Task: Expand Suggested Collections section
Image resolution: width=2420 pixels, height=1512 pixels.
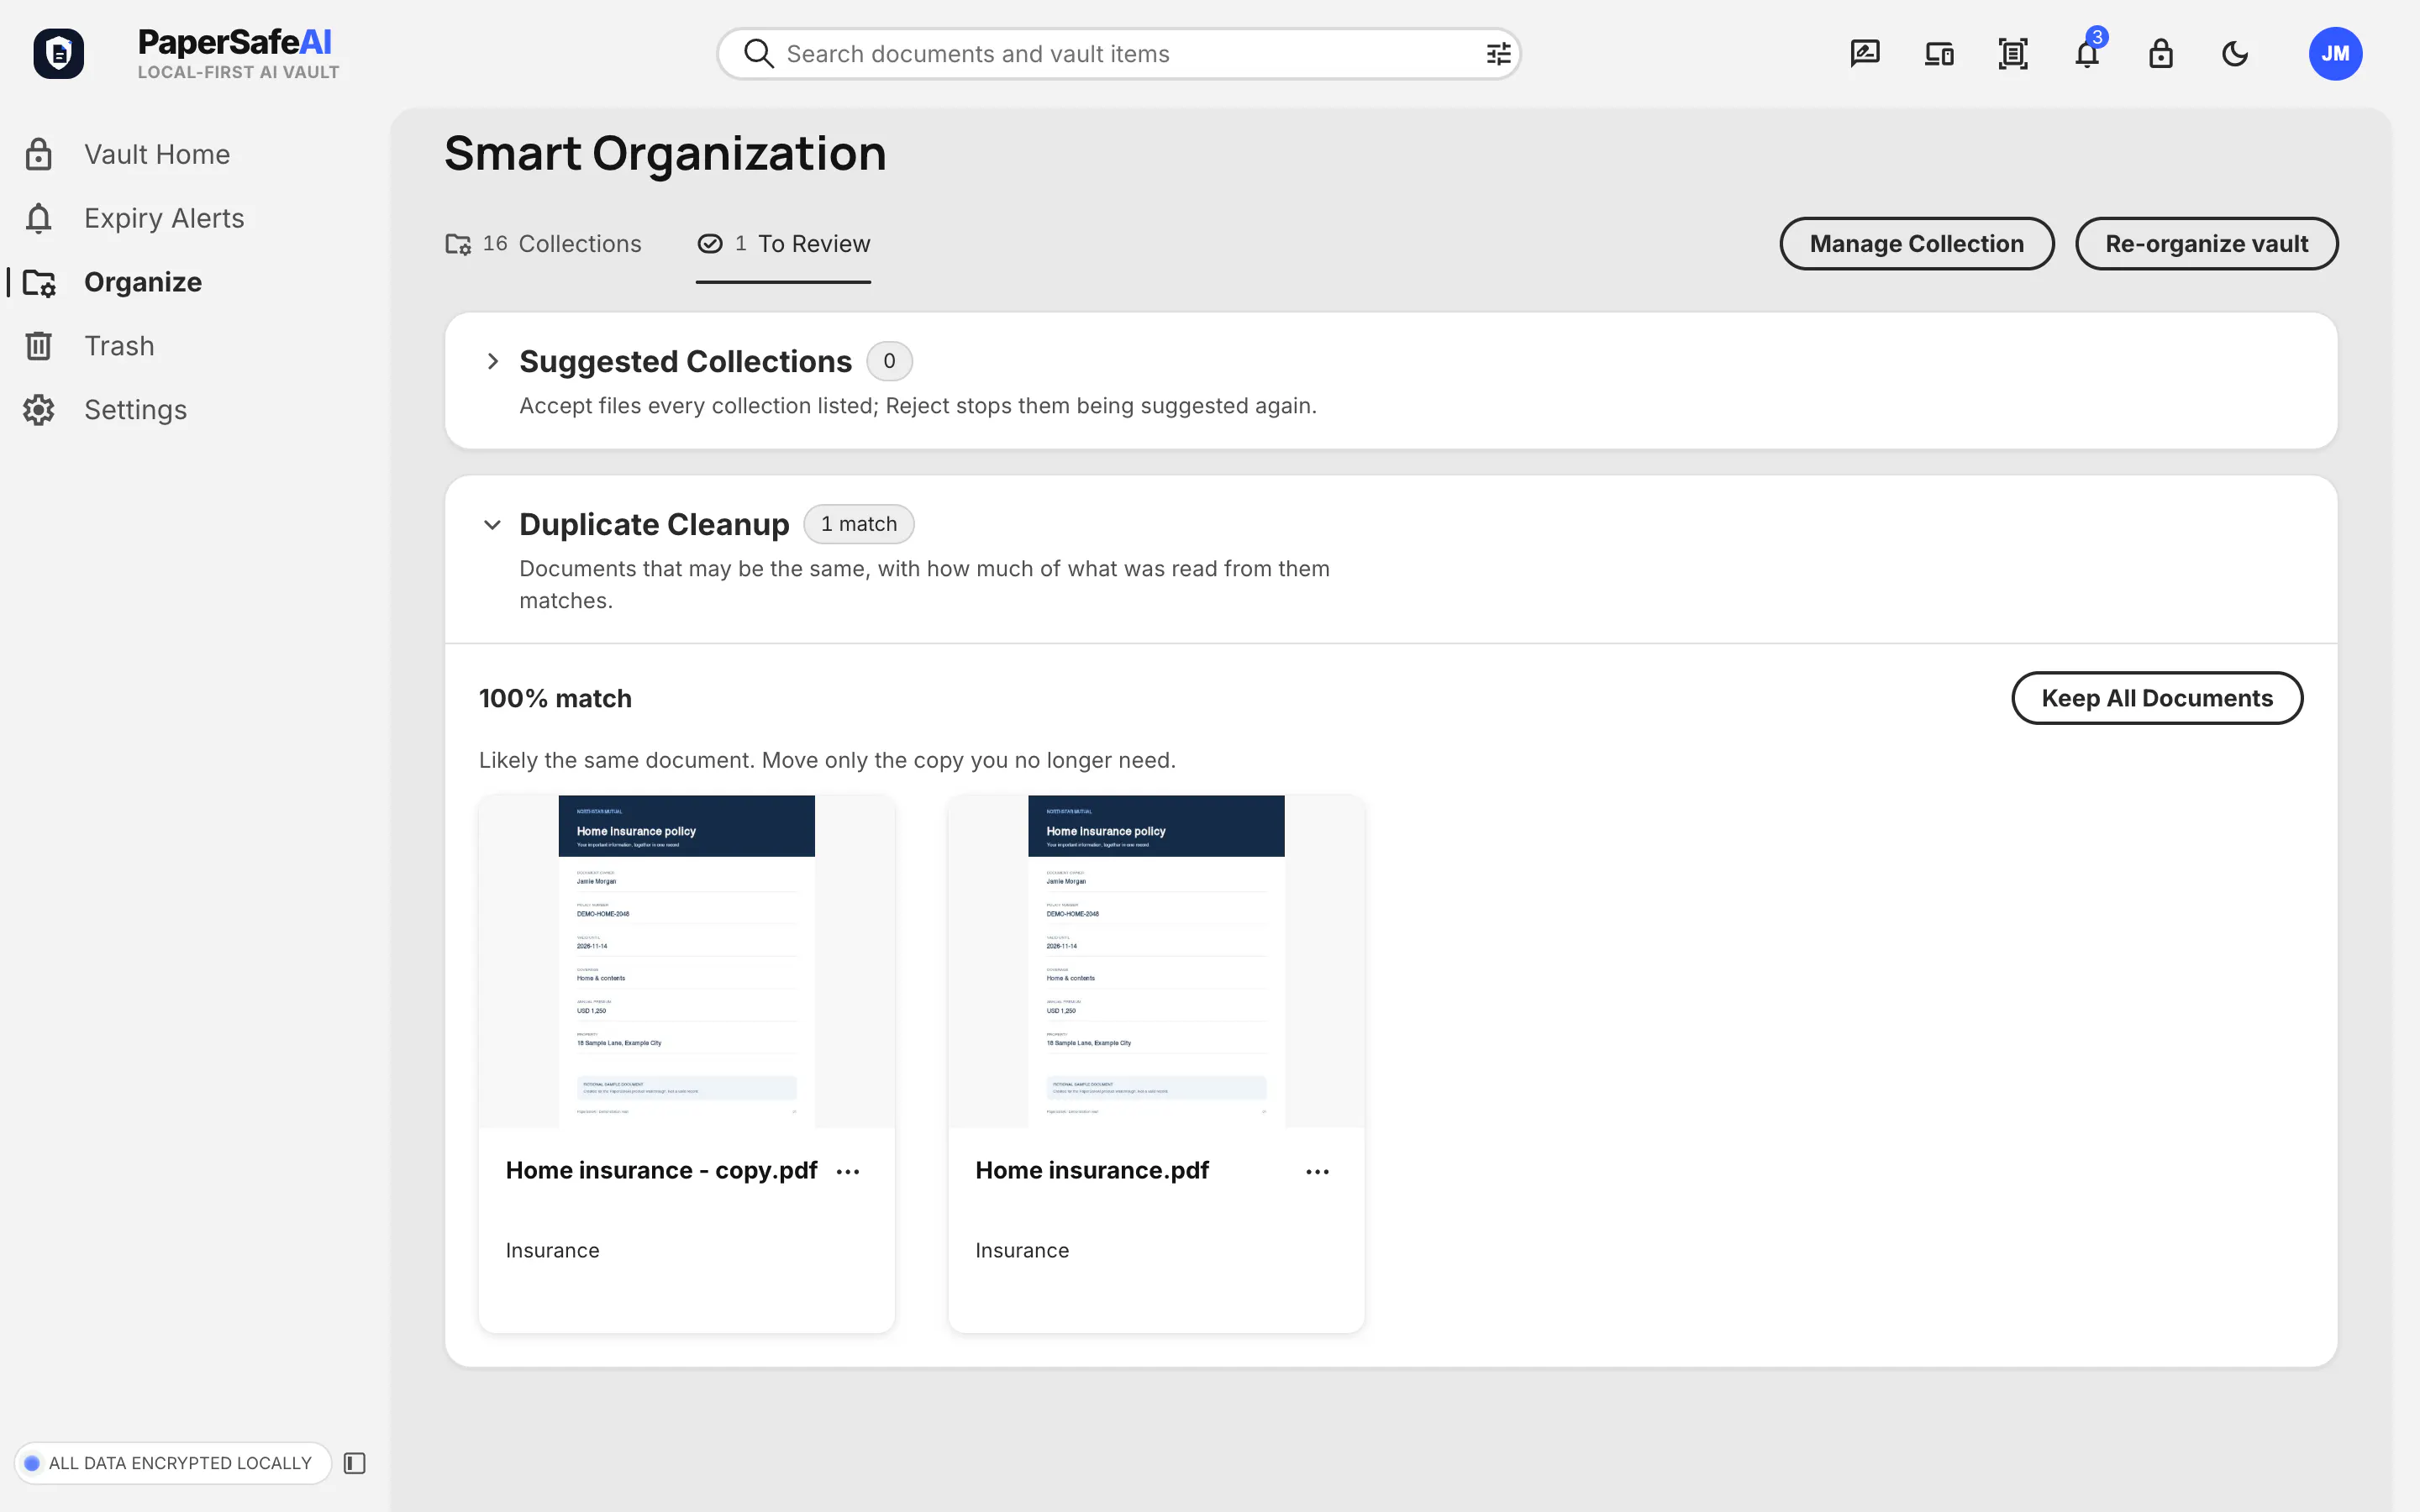Action: 493,361
